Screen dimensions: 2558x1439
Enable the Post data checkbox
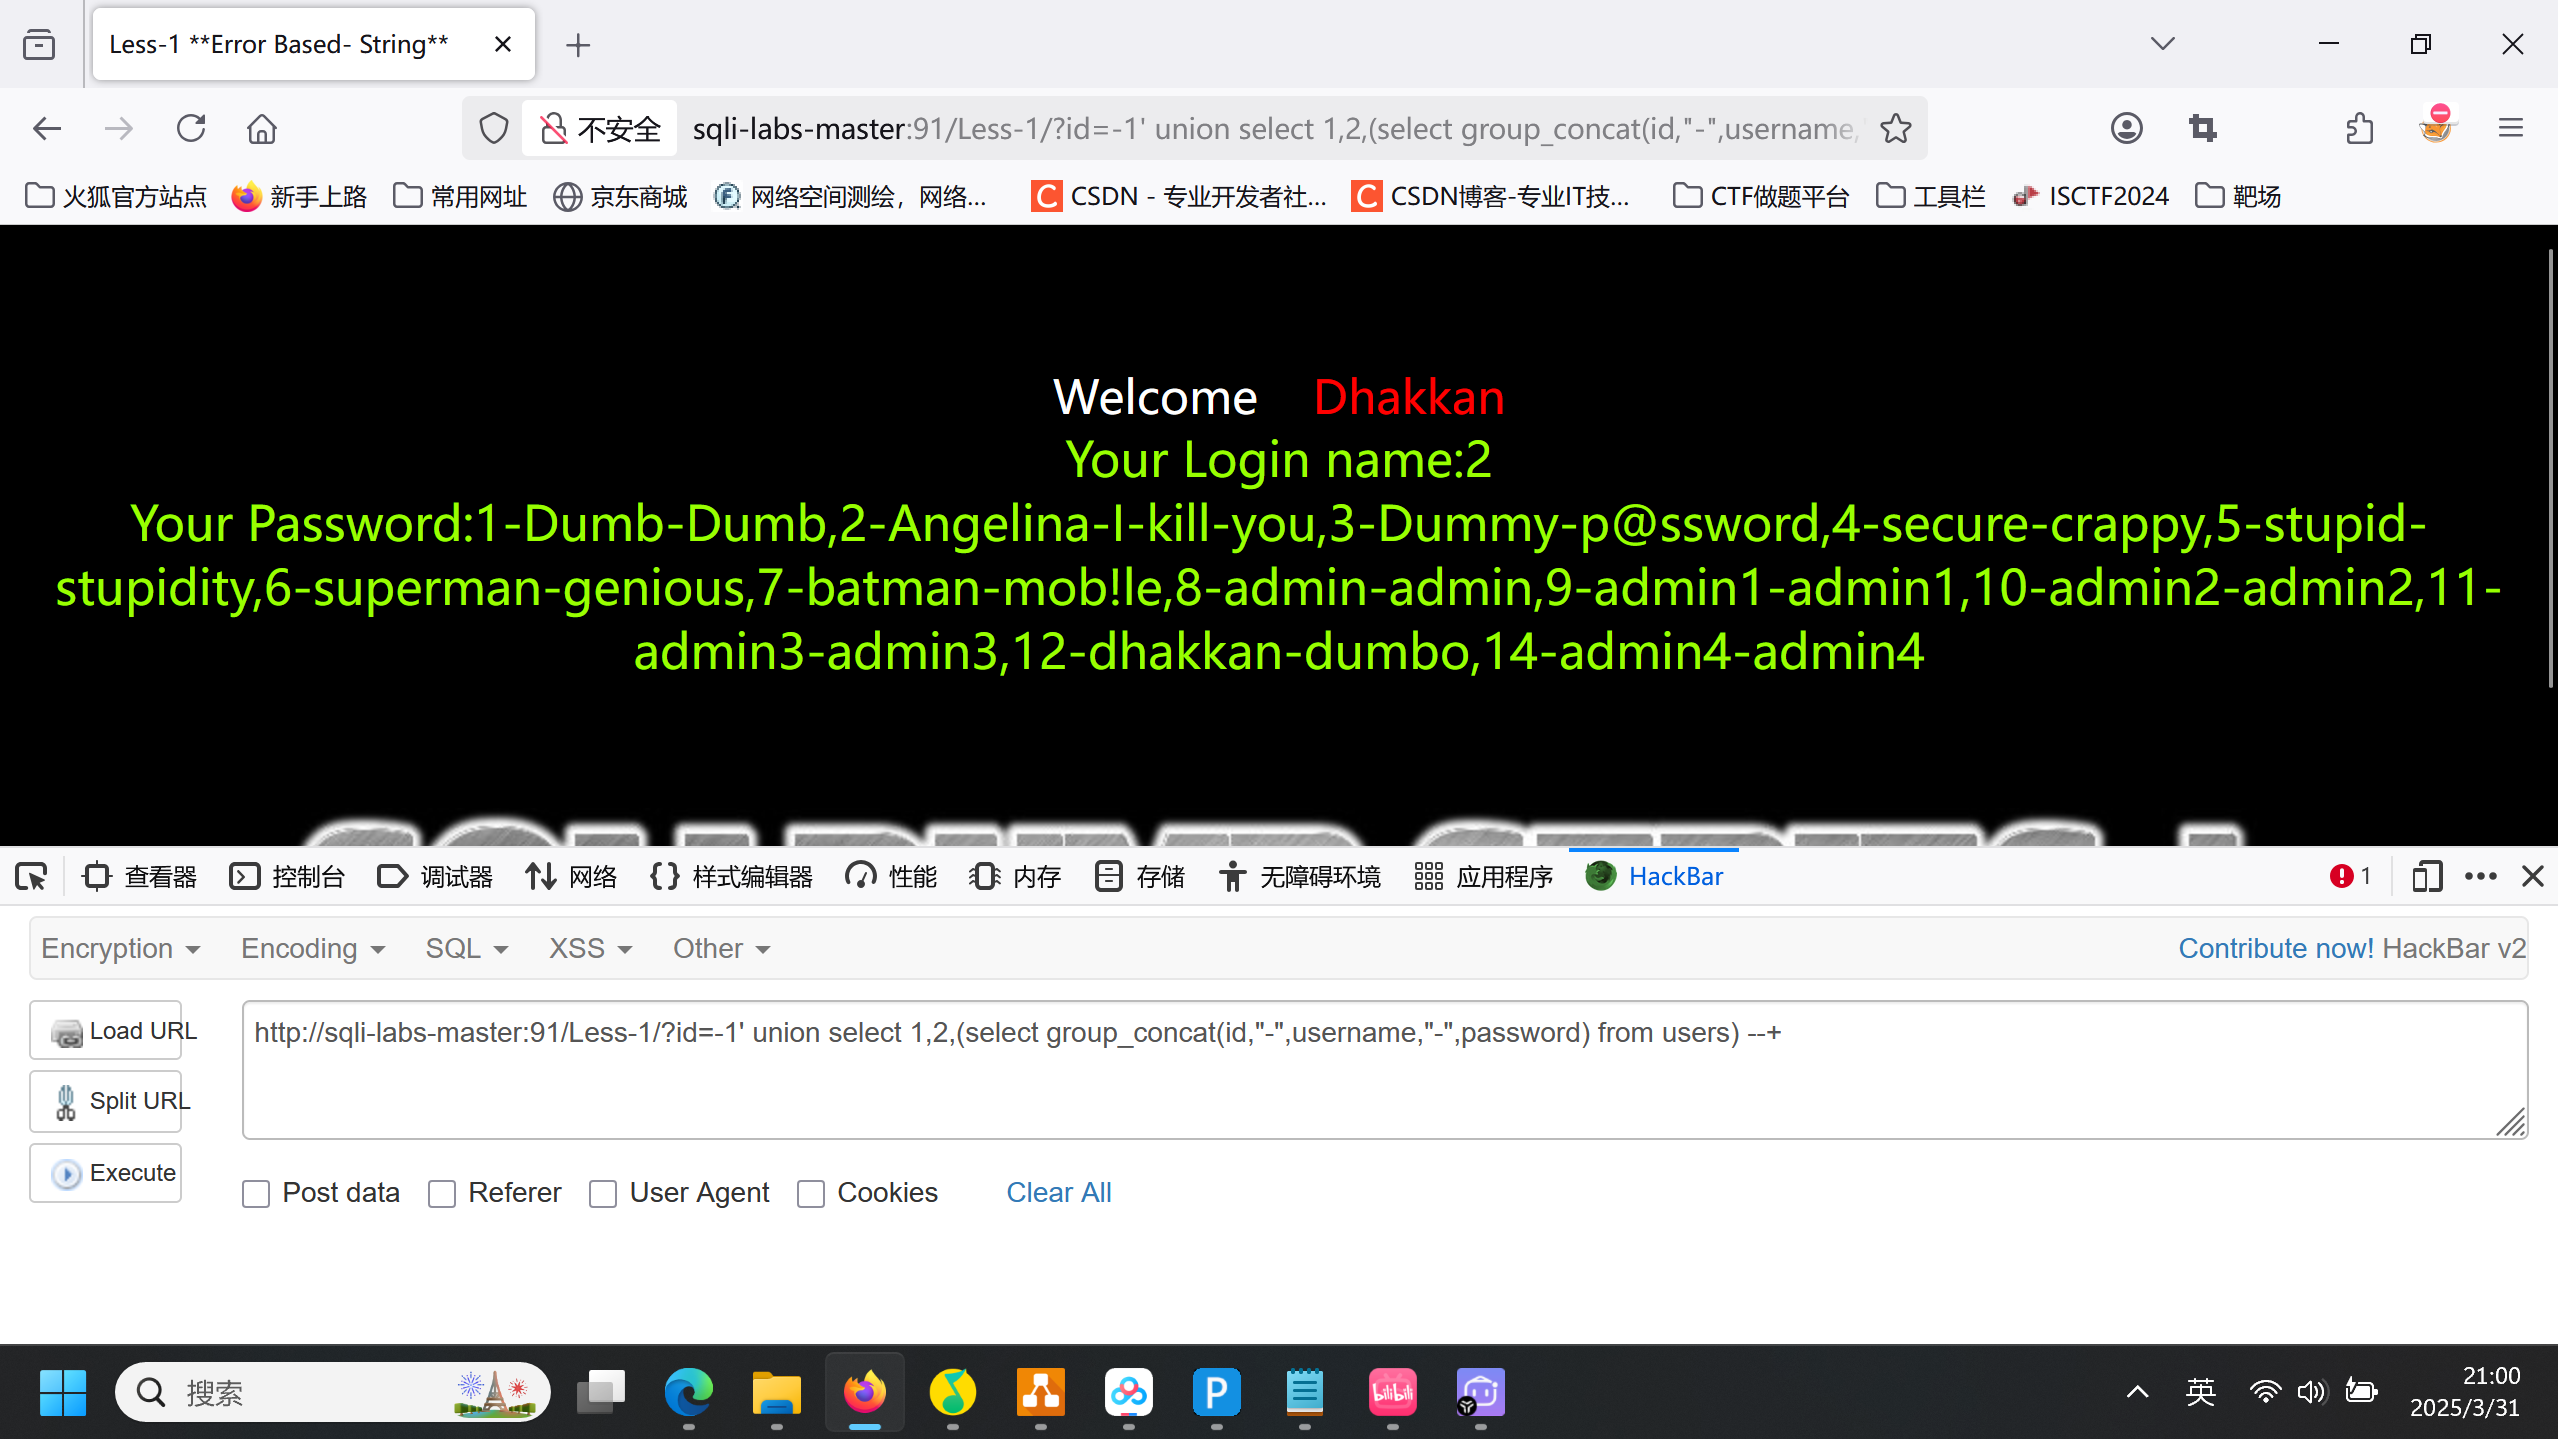[256, 1193]
